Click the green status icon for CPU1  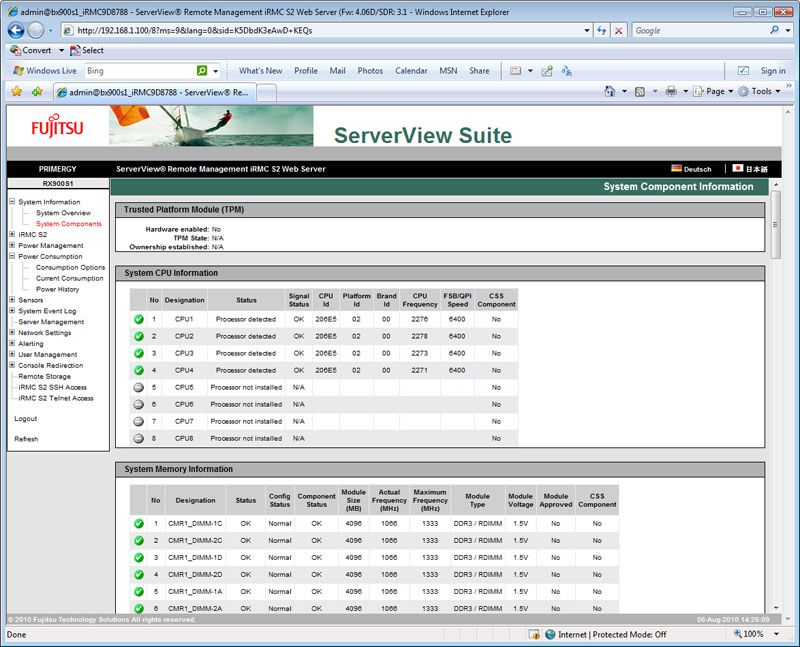[x=139, y=319]
